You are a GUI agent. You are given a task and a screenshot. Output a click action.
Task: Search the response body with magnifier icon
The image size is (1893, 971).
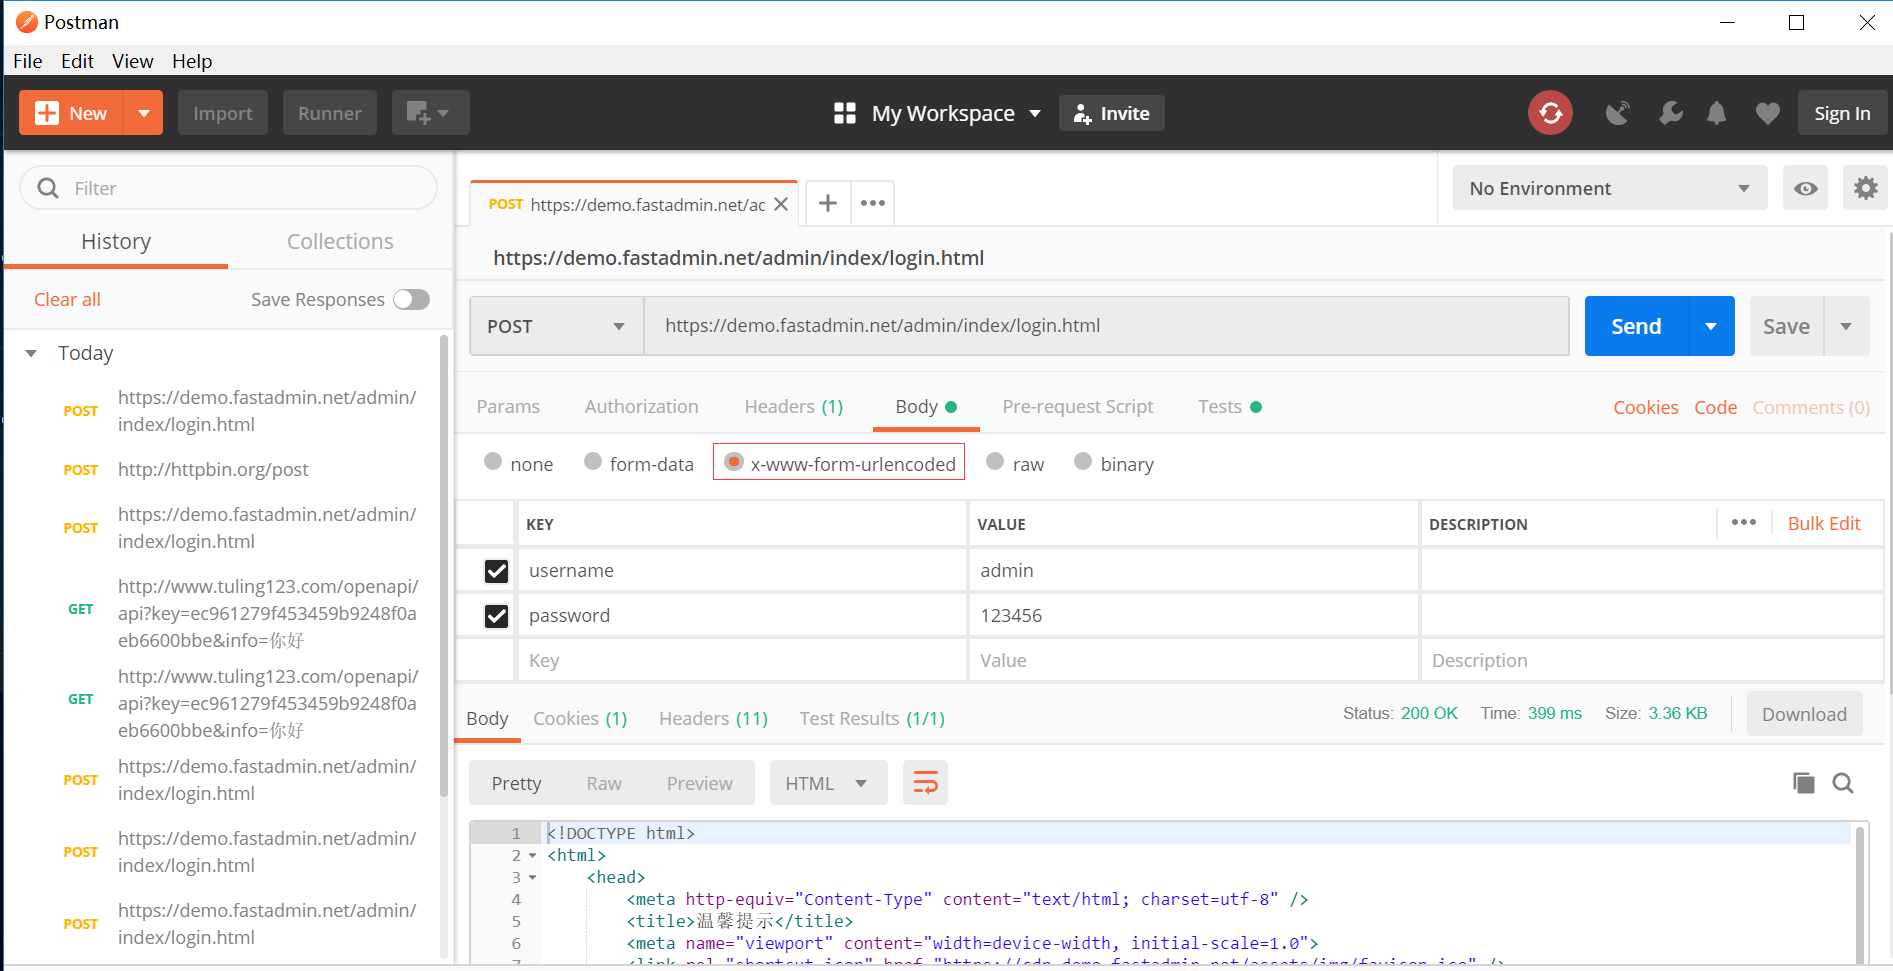pyautogui.click(x=1842, y=783)
